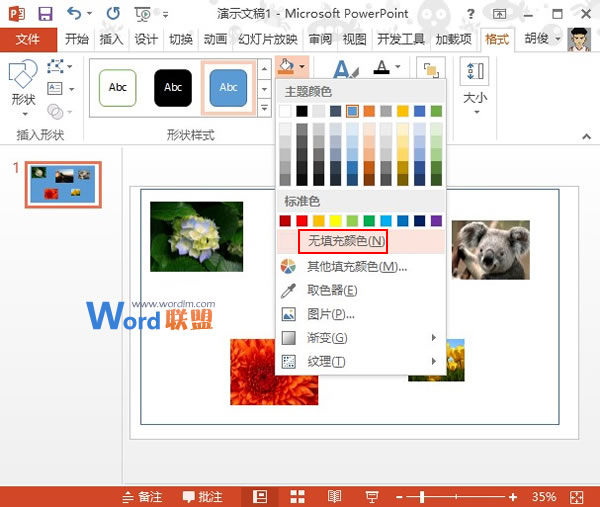Select the koala picture on slide

pyautogui.click(x=491, y=250)
